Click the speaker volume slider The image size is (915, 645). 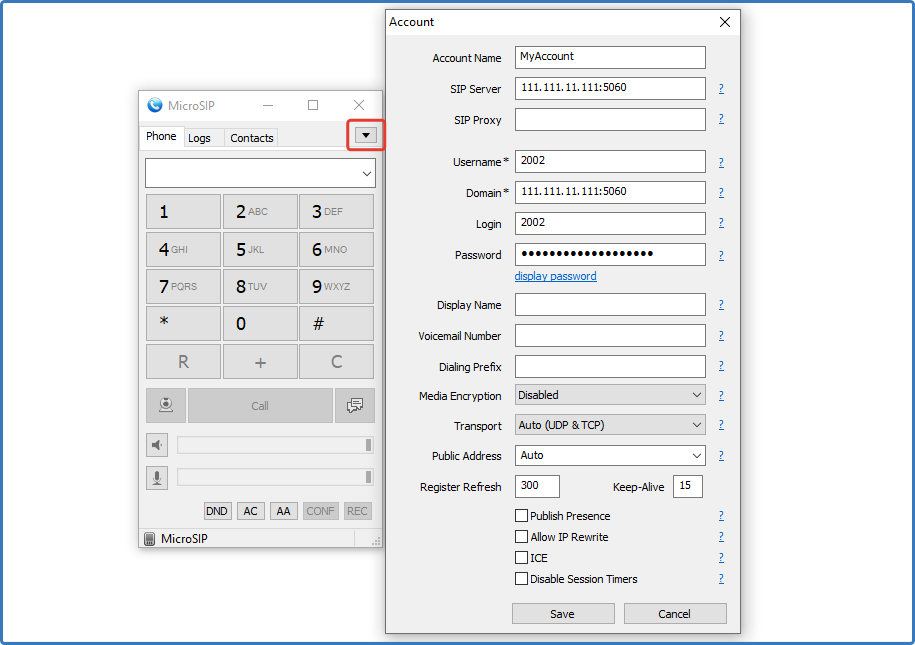pos(274,445)
